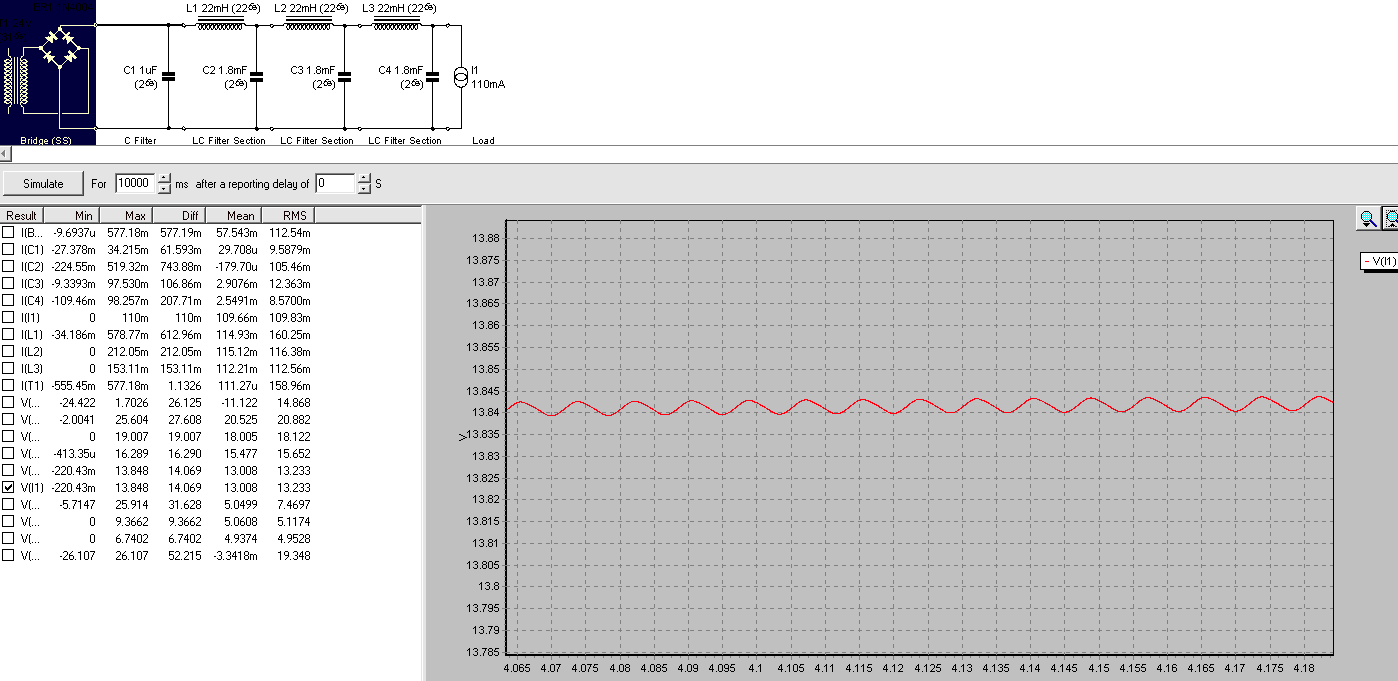Decrease reporting delay with down arrow
This screenshot has height=681, width=1398.
pyautogui.click(x=363, y=189)
